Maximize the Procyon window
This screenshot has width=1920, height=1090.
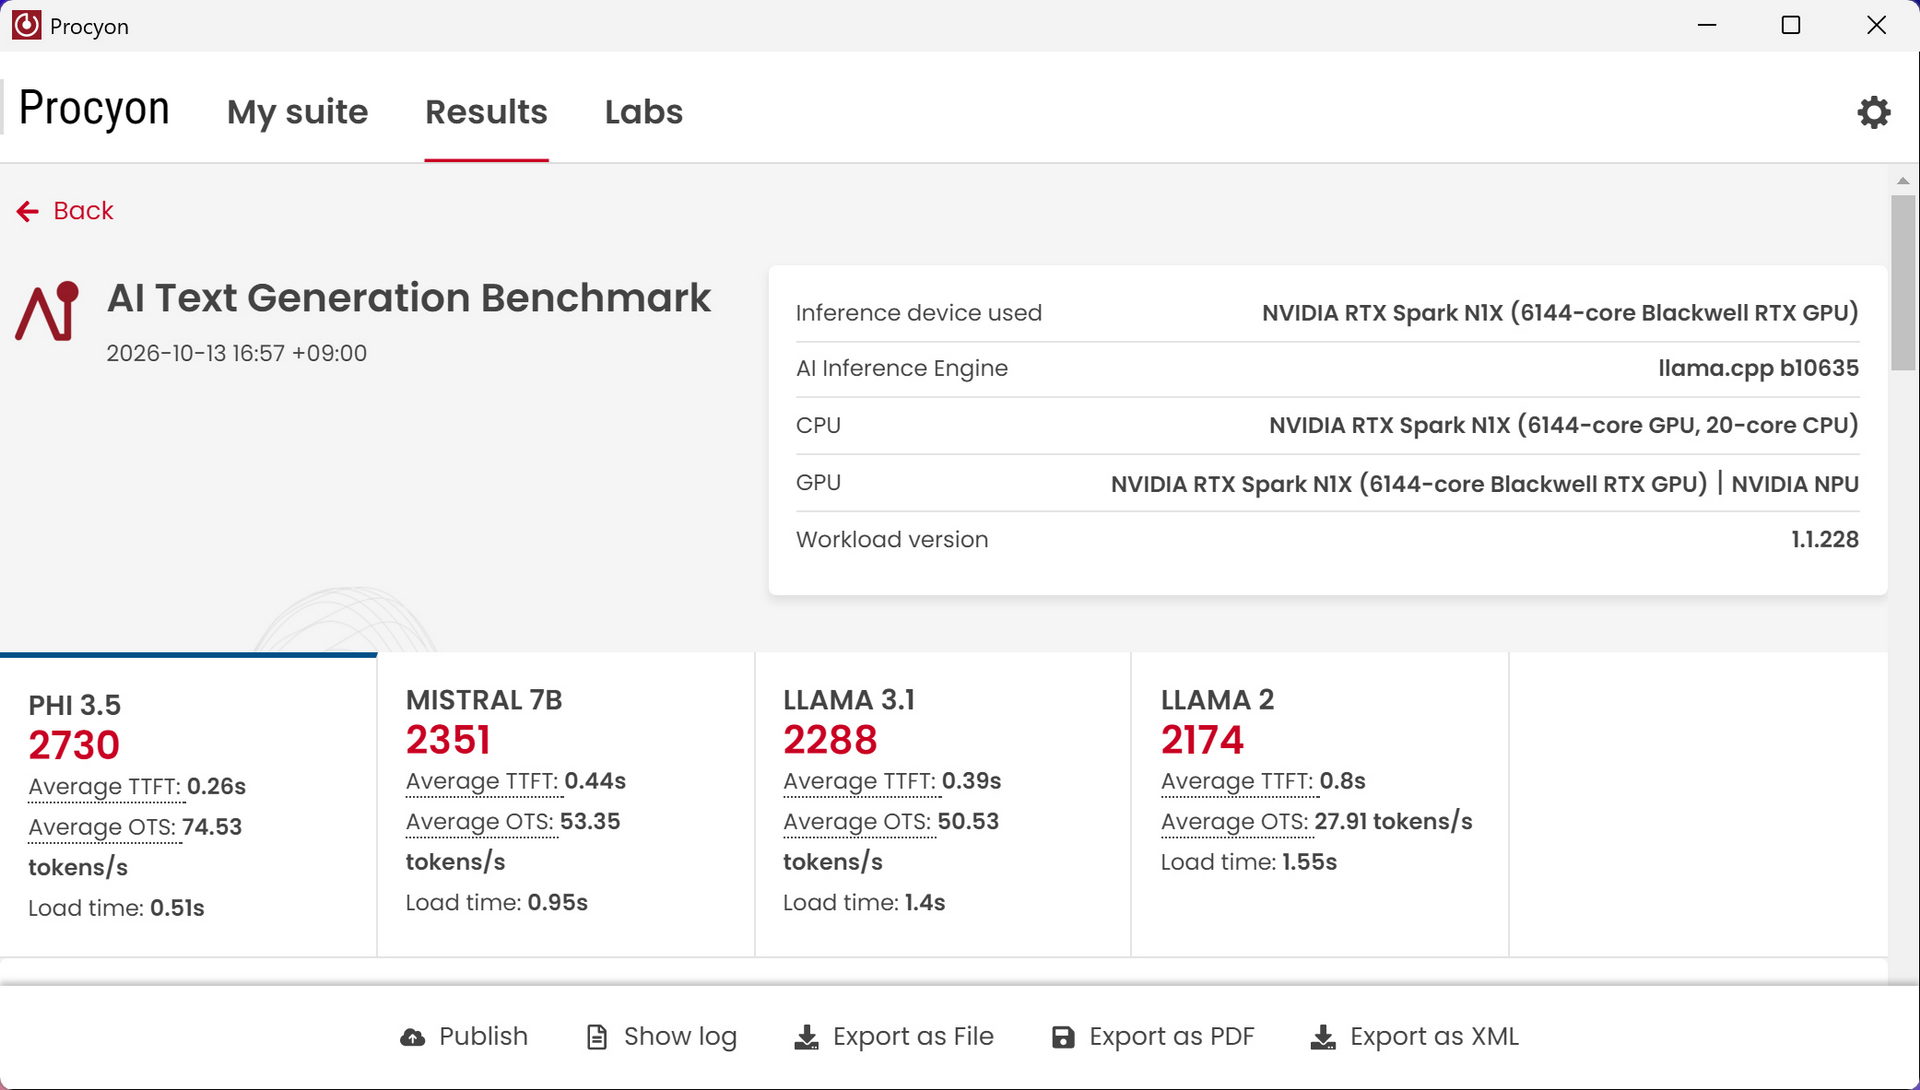point(1791,25)
